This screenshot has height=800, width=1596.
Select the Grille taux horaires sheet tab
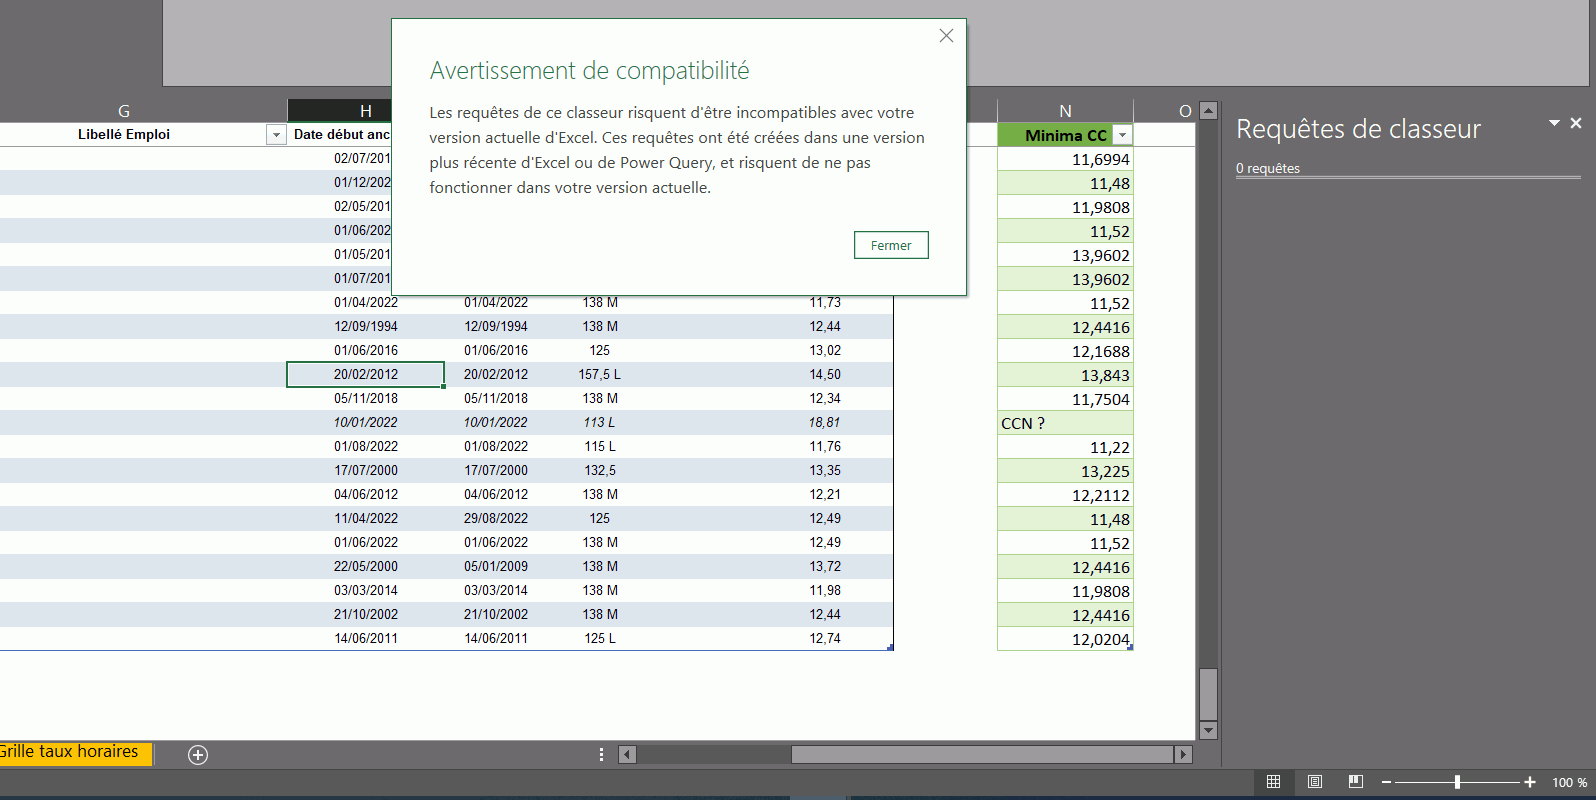click(72, 752)
